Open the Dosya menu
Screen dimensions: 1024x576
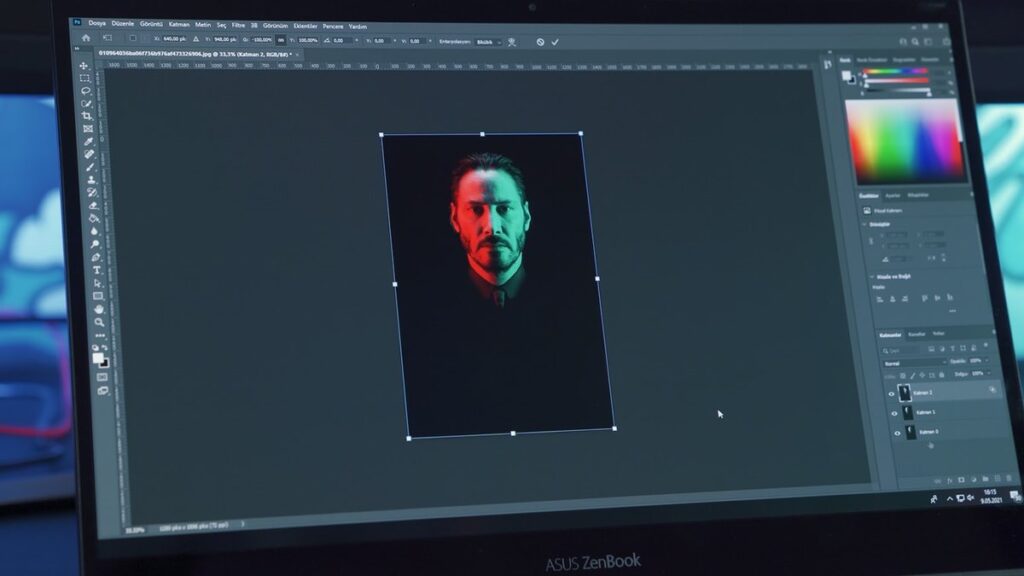(97, 23)
